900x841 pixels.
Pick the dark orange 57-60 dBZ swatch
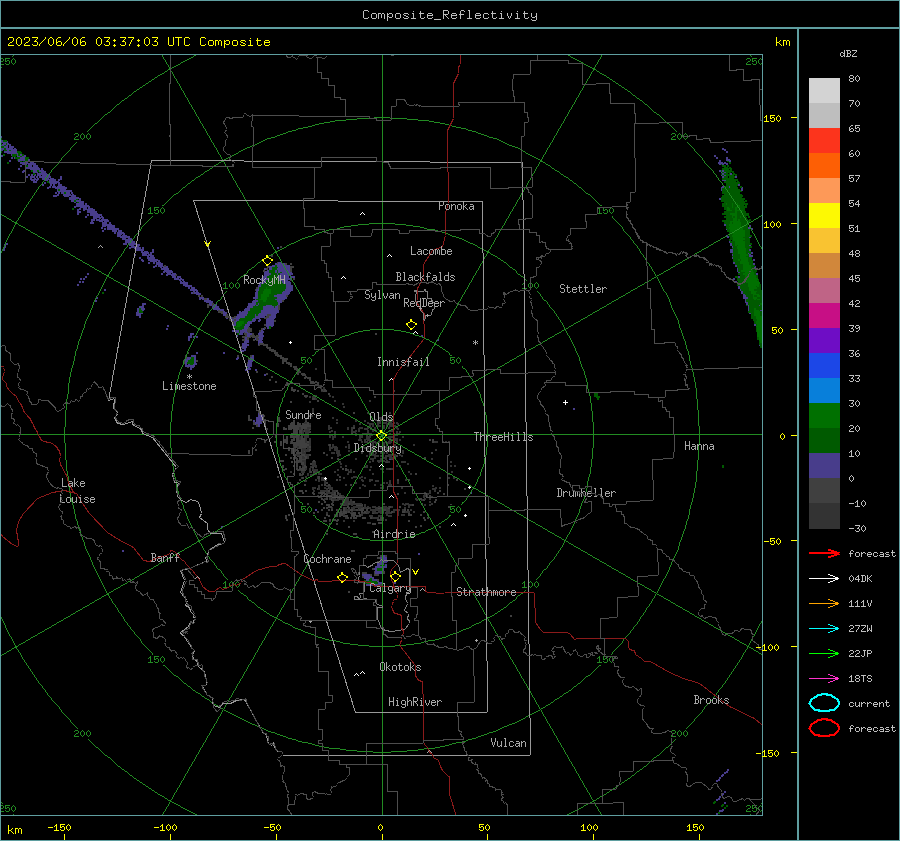coord(824,166)
